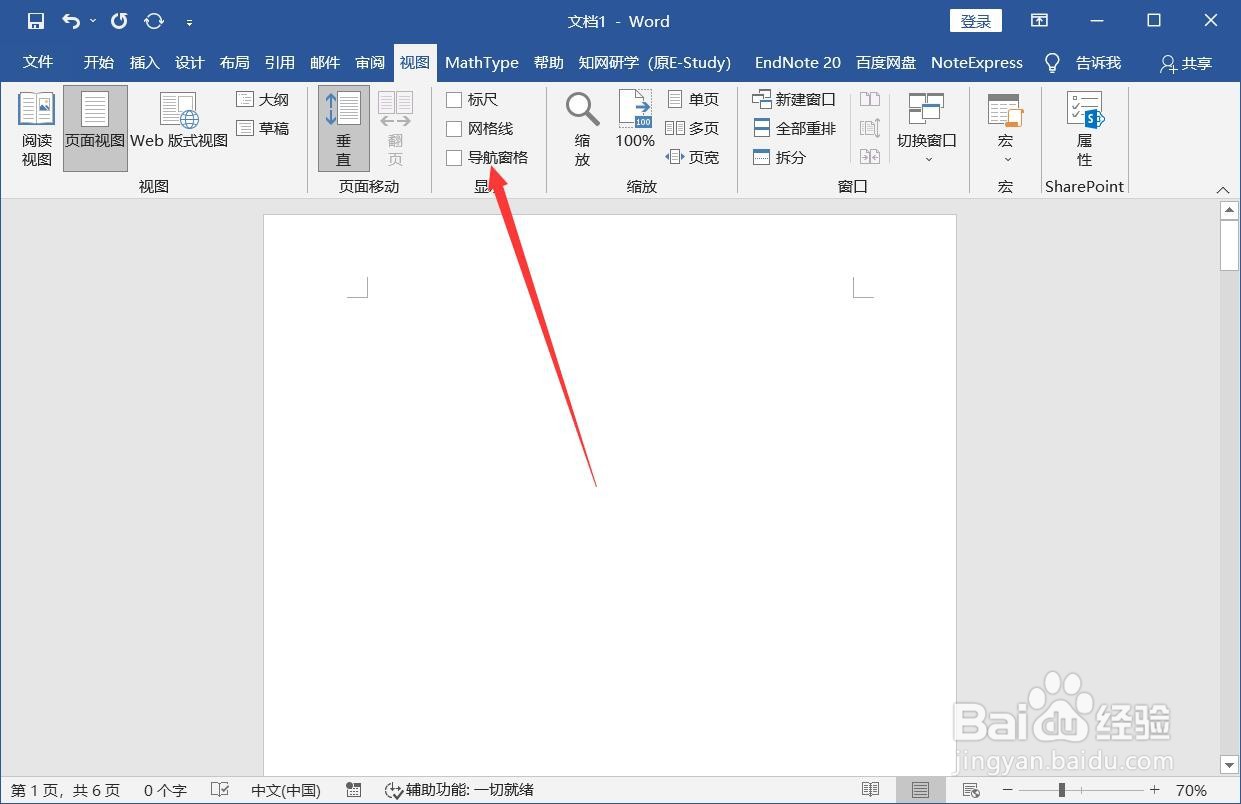Click the 共享 share button
This screenshot has width=1241, height=804.
(x=1186, y=63)
